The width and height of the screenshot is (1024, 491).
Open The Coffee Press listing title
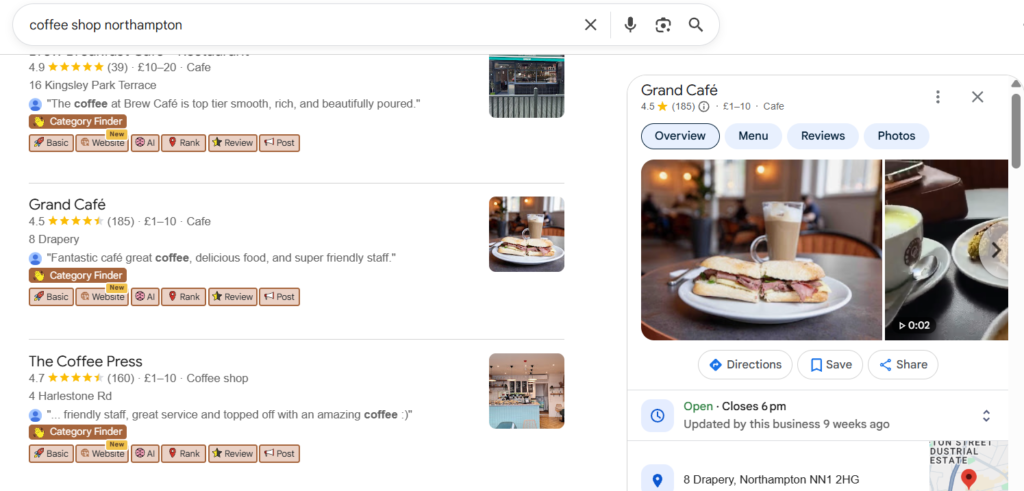pyautogui.click(x=86, y=361)
